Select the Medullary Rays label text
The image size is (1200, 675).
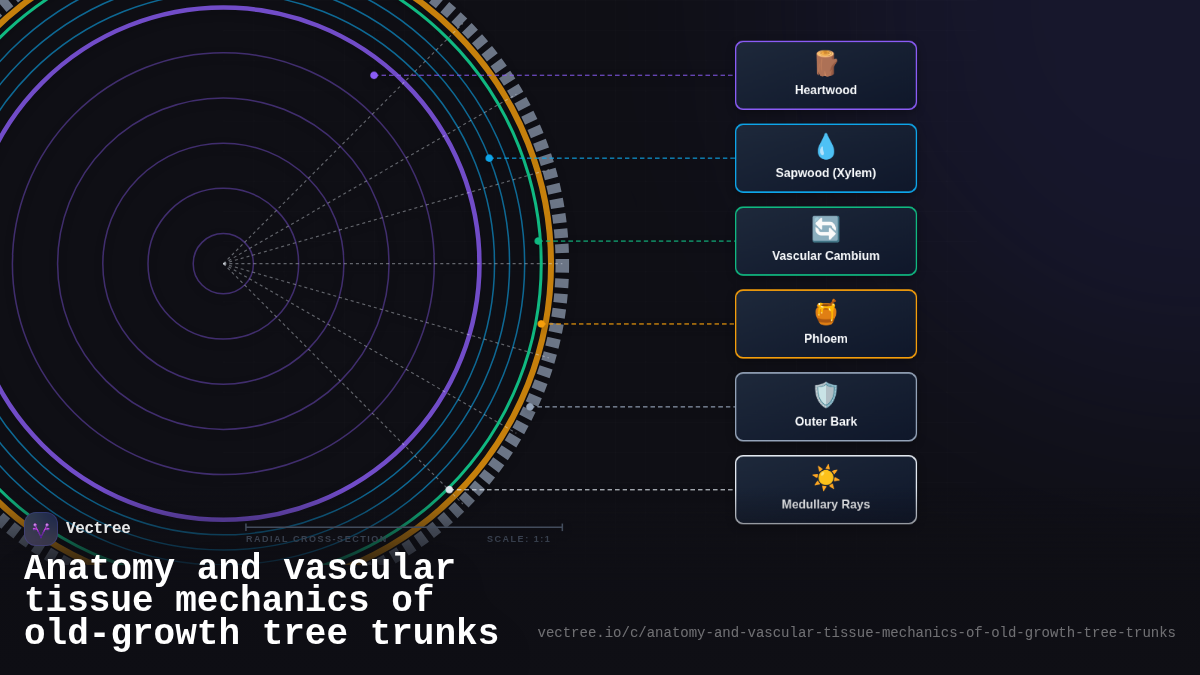coord(825,504)
